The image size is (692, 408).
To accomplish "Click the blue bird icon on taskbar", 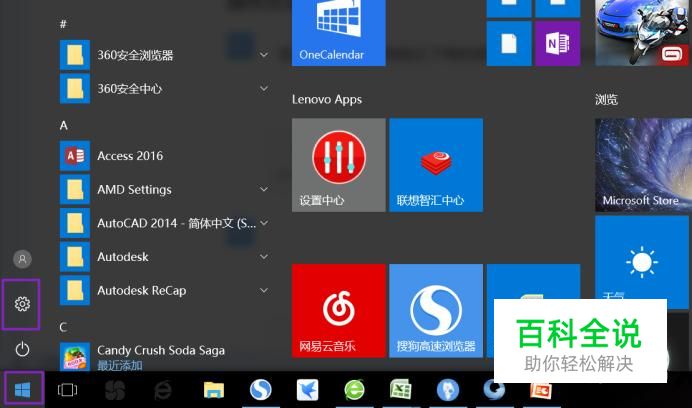I will pos(308,390).
